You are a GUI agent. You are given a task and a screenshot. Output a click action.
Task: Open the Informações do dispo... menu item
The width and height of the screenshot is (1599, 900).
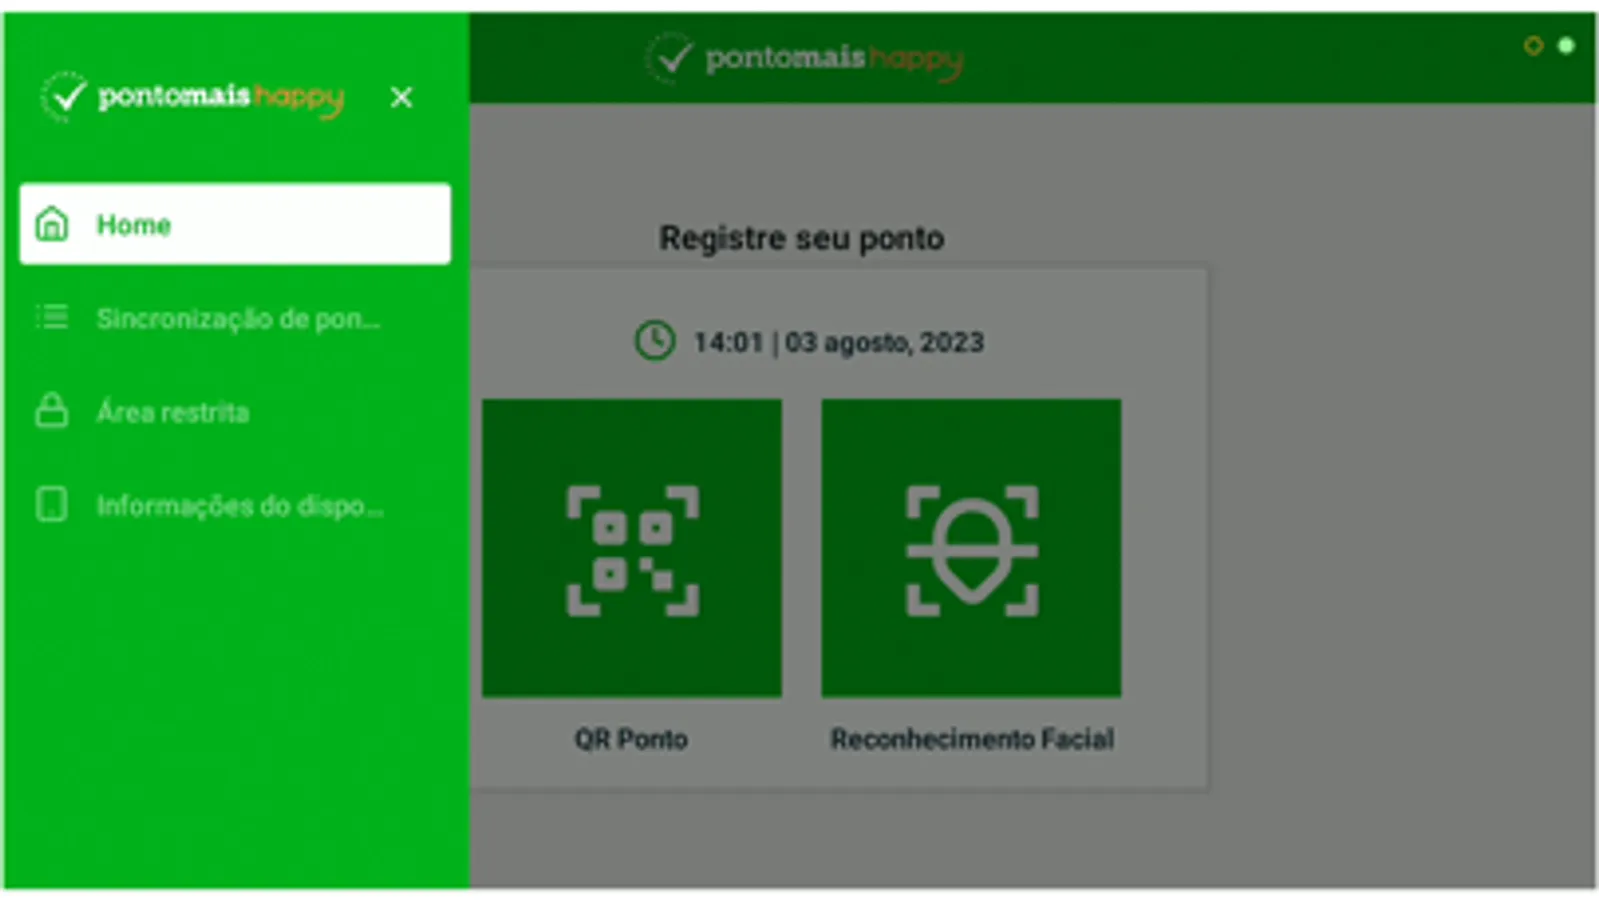point(235,505)
